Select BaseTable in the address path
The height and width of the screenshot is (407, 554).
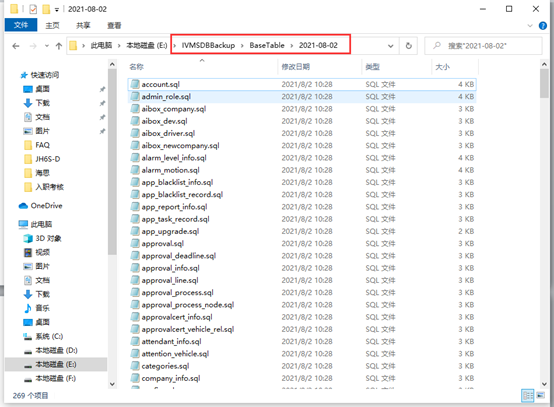click(x=267, y=45)
